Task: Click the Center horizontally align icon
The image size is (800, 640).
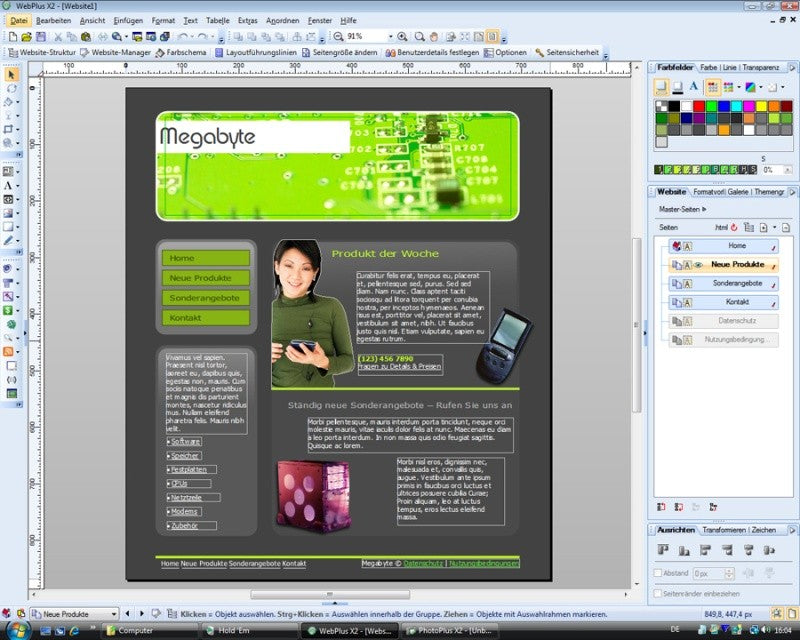Action: pyautogui.click(x=748, y=550)
